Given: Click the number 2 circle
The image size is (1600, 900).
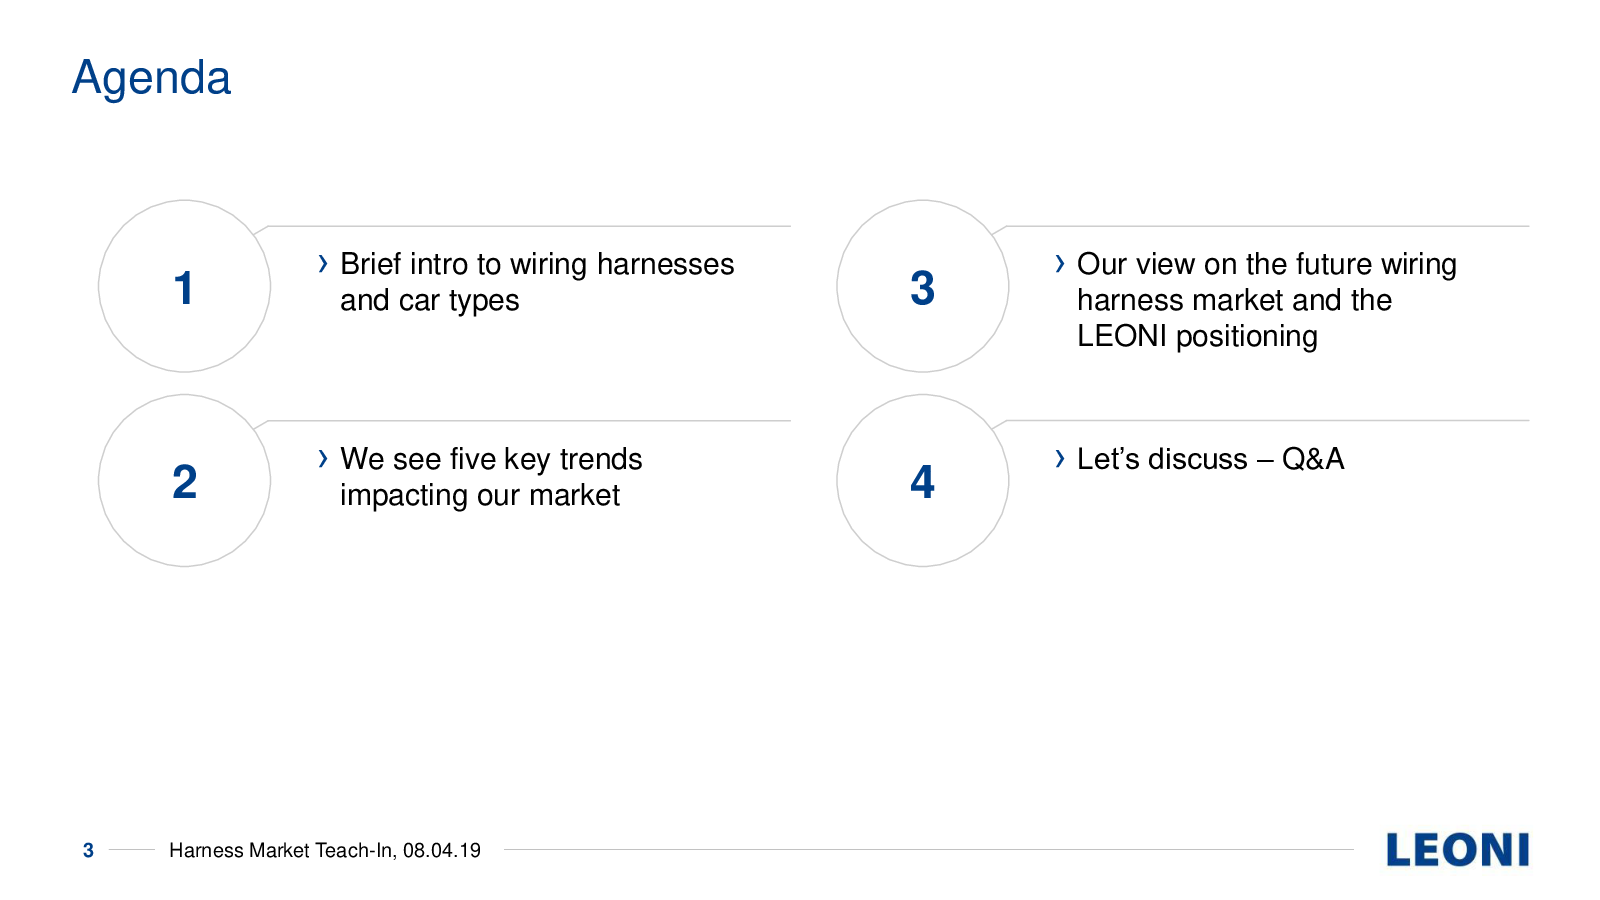Looking at the screenshot, I should coord(184,481).
